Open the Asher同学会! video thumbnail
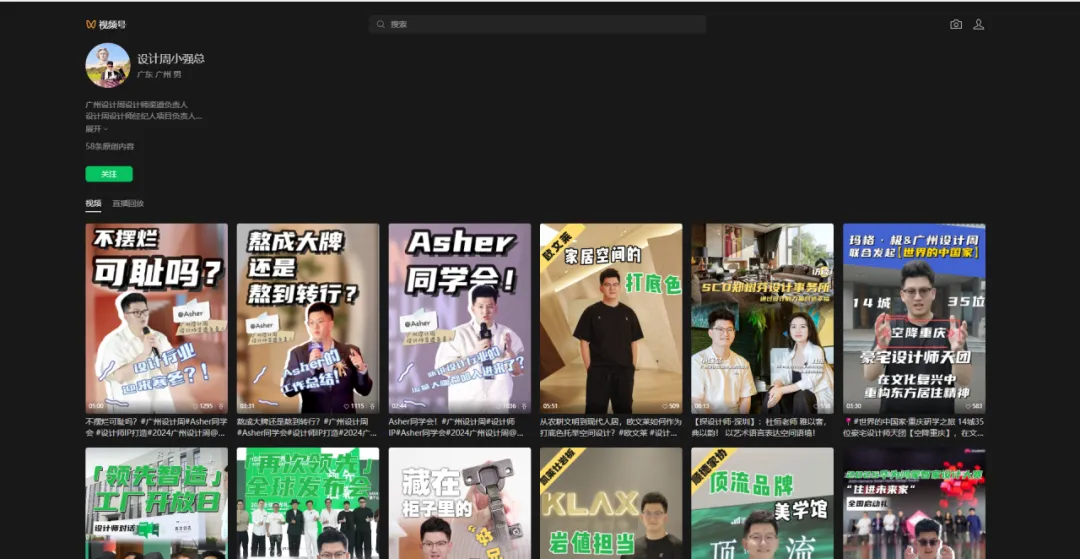 459,318
